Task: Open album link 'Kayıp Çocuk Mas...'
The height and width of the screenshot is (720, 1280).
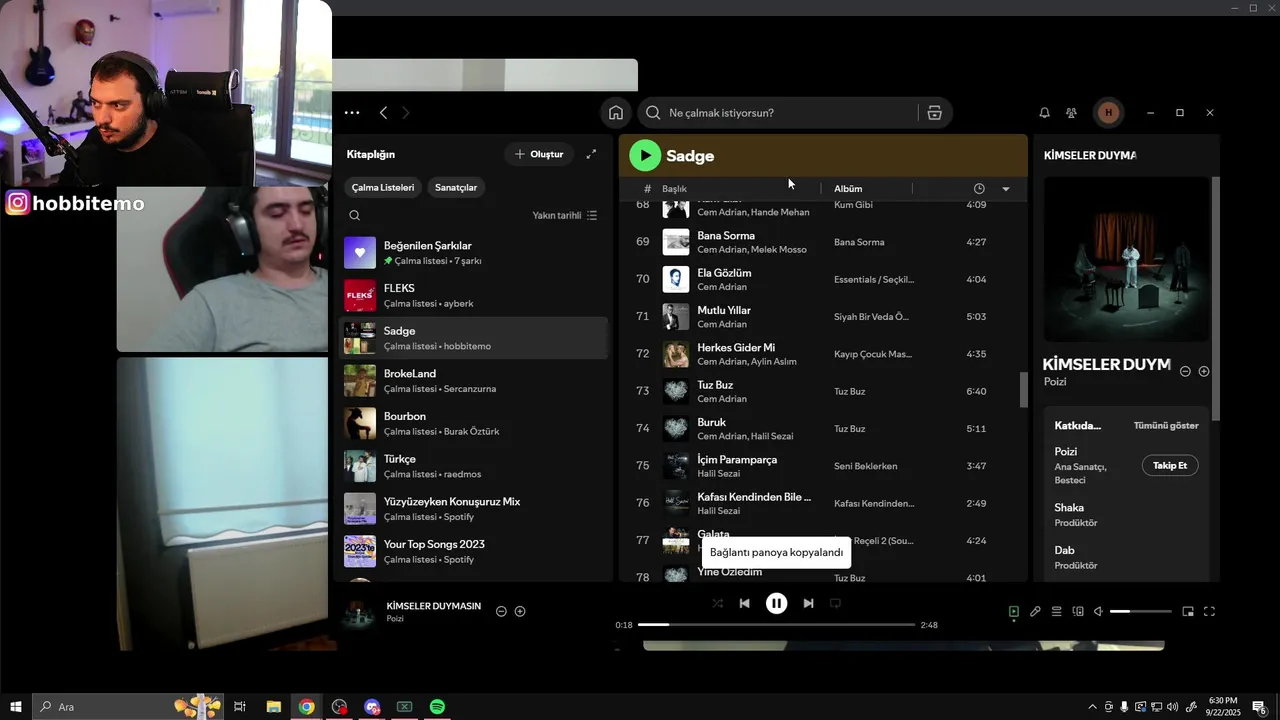Action: tap(873, 354)
